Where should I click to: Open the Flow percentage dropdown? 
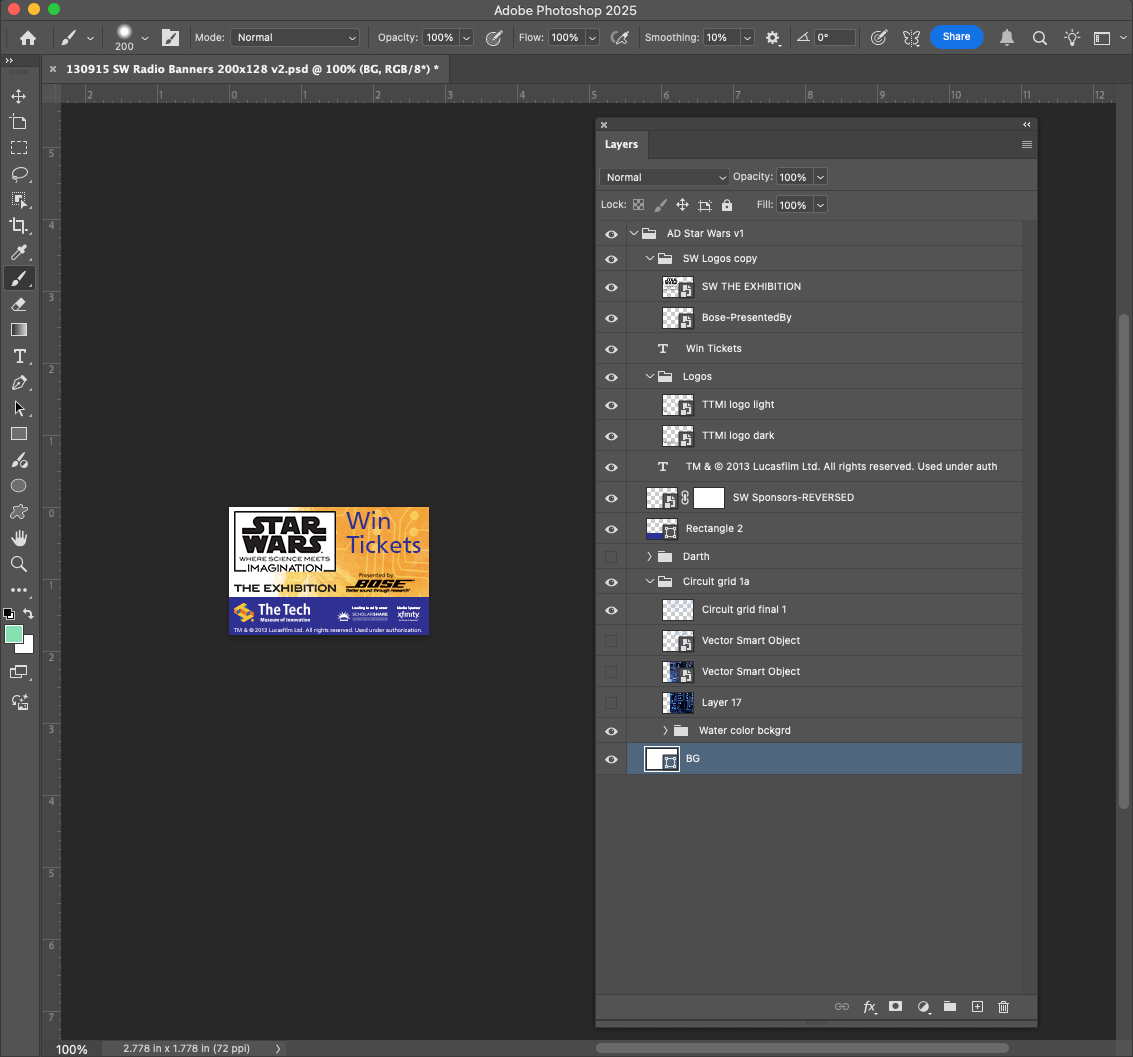pos(593,38)
